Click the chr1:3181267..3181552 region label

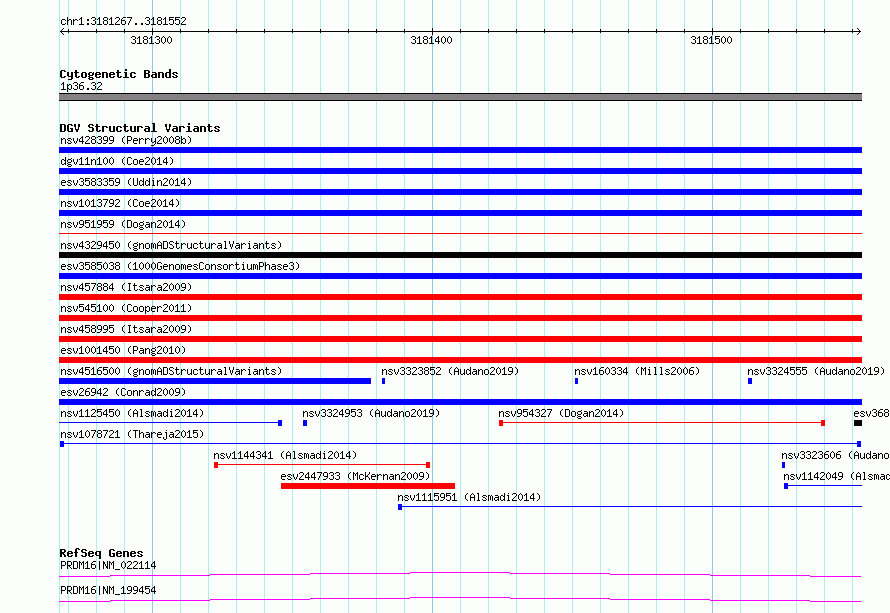[x=123, y=21]
